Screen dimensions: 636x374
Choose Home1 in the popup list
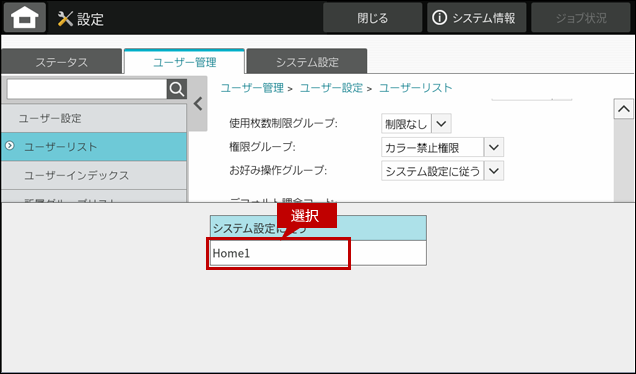pos(318,253)
